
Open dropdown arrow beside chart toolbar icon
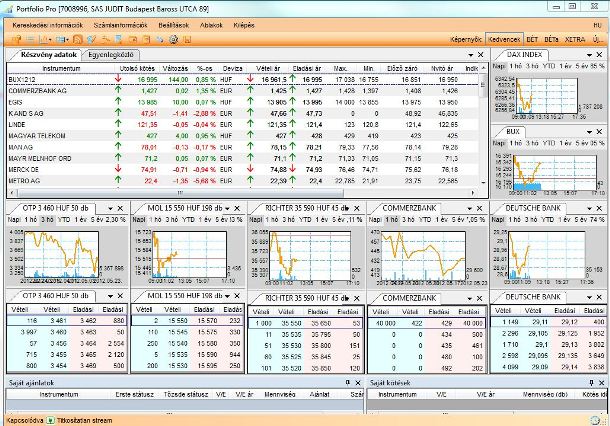pyautogui.click(x=50, y=40)
